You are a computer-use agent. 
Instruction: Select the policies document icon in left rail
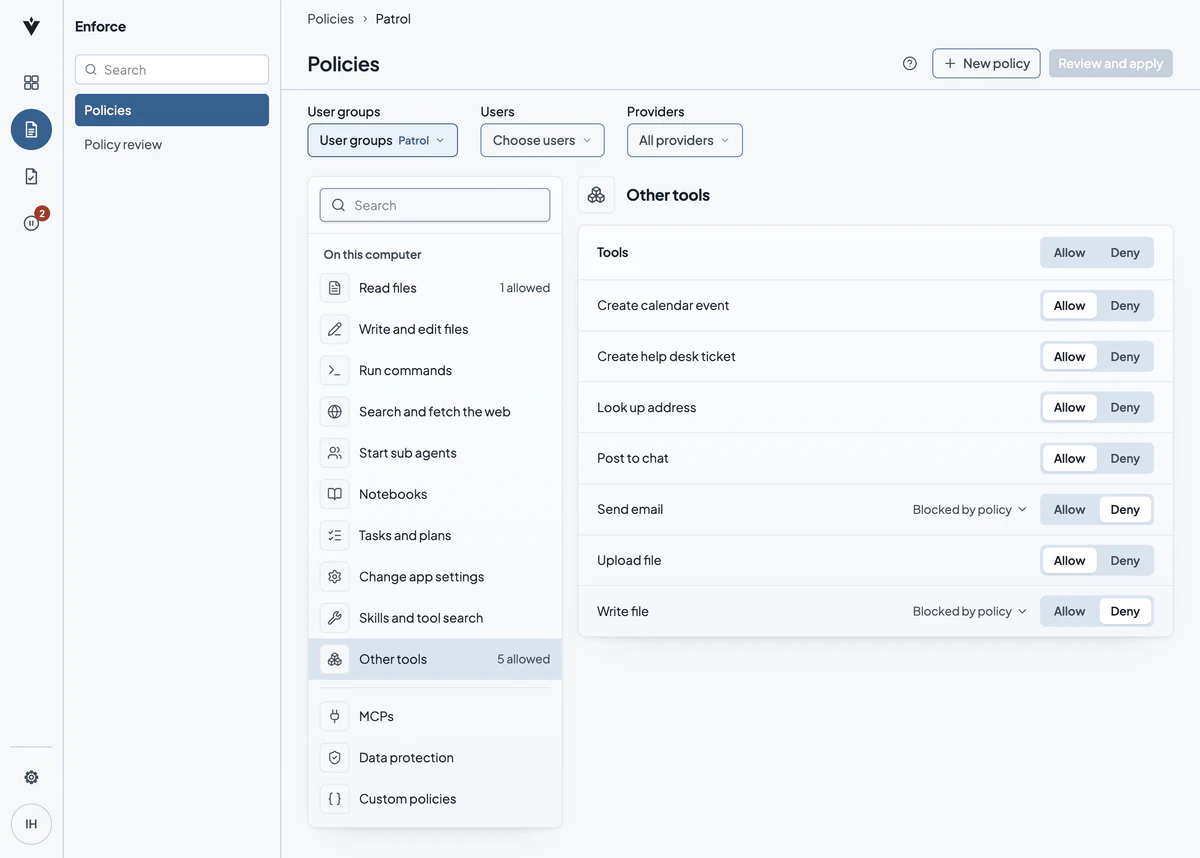pyautogui.click(x=31, y=130)
